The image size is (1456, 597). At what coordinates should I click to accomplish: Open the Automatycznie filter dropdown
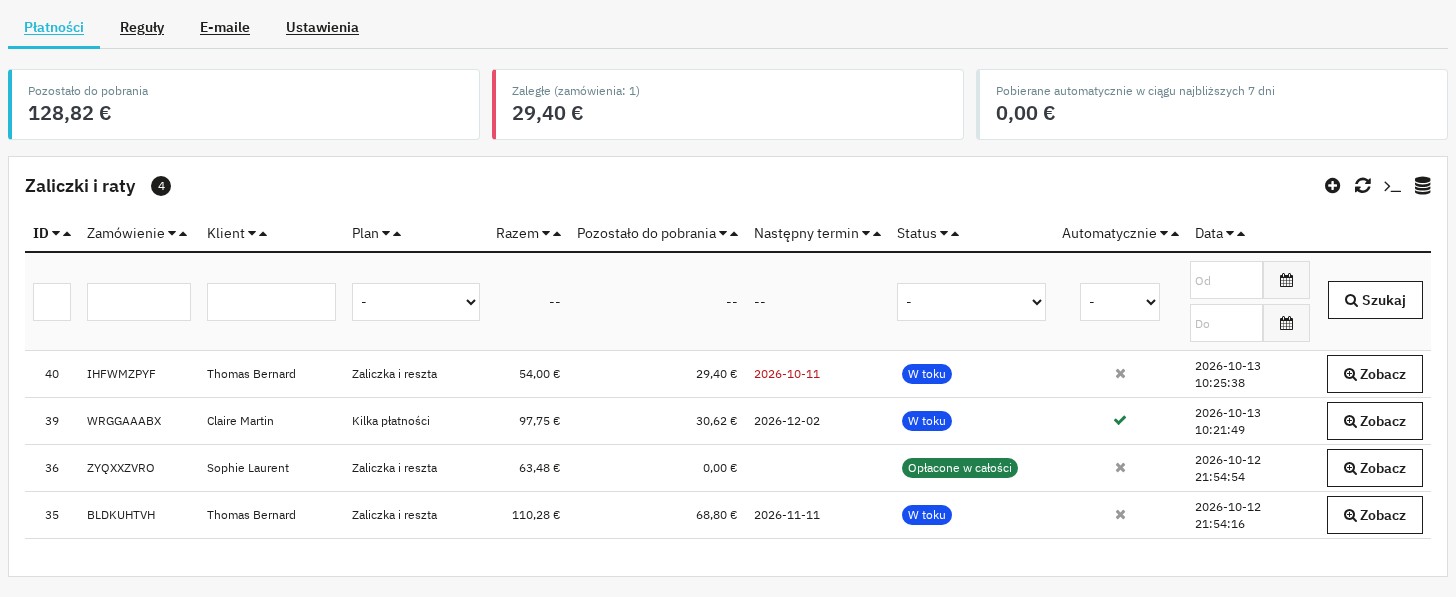coord(1120,302)
